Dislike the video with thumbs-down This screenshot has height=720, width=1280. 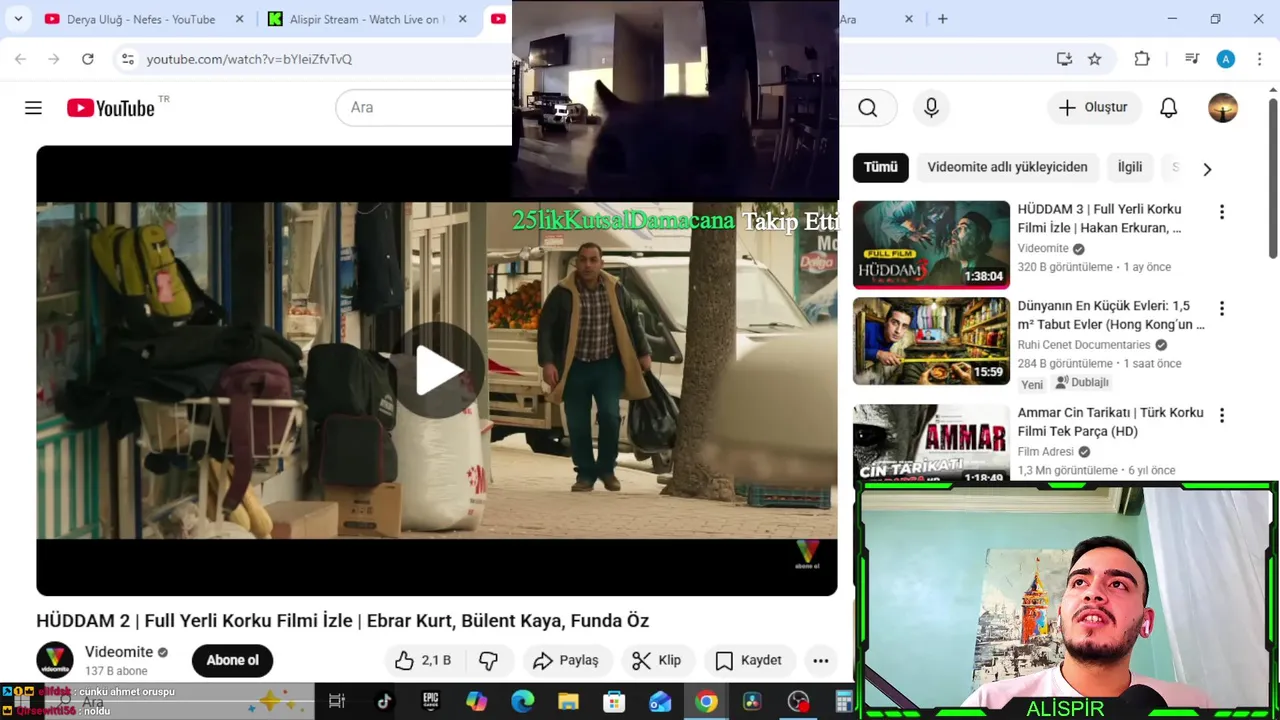click(488, 660)
